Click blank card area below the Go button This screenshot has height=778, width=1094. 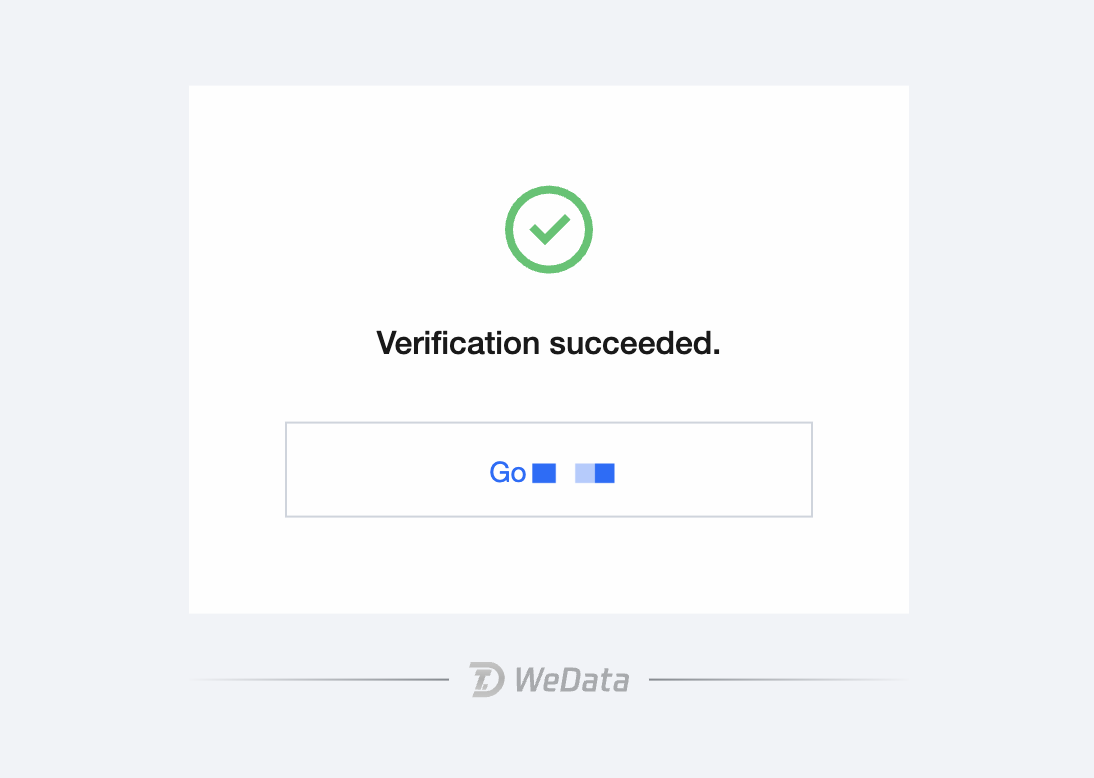549,565
